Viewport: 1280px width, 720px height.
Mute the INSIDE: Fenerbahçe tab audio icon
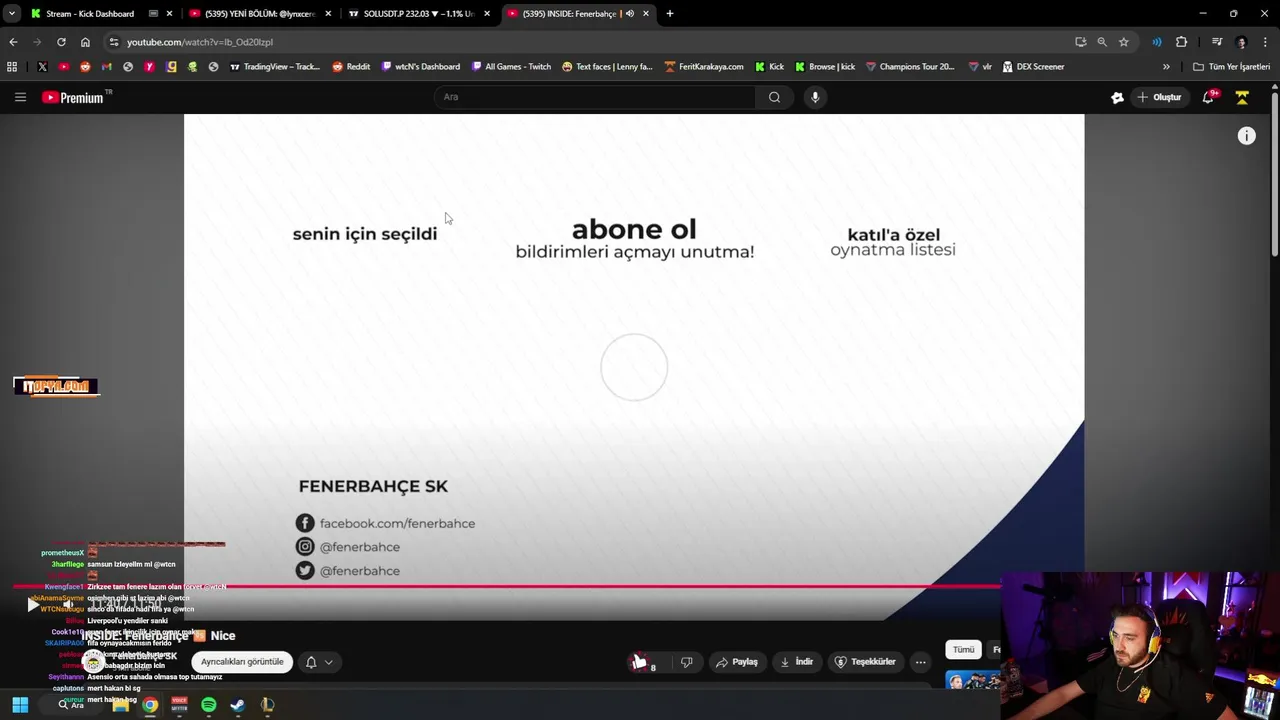[x=629, y=14]
